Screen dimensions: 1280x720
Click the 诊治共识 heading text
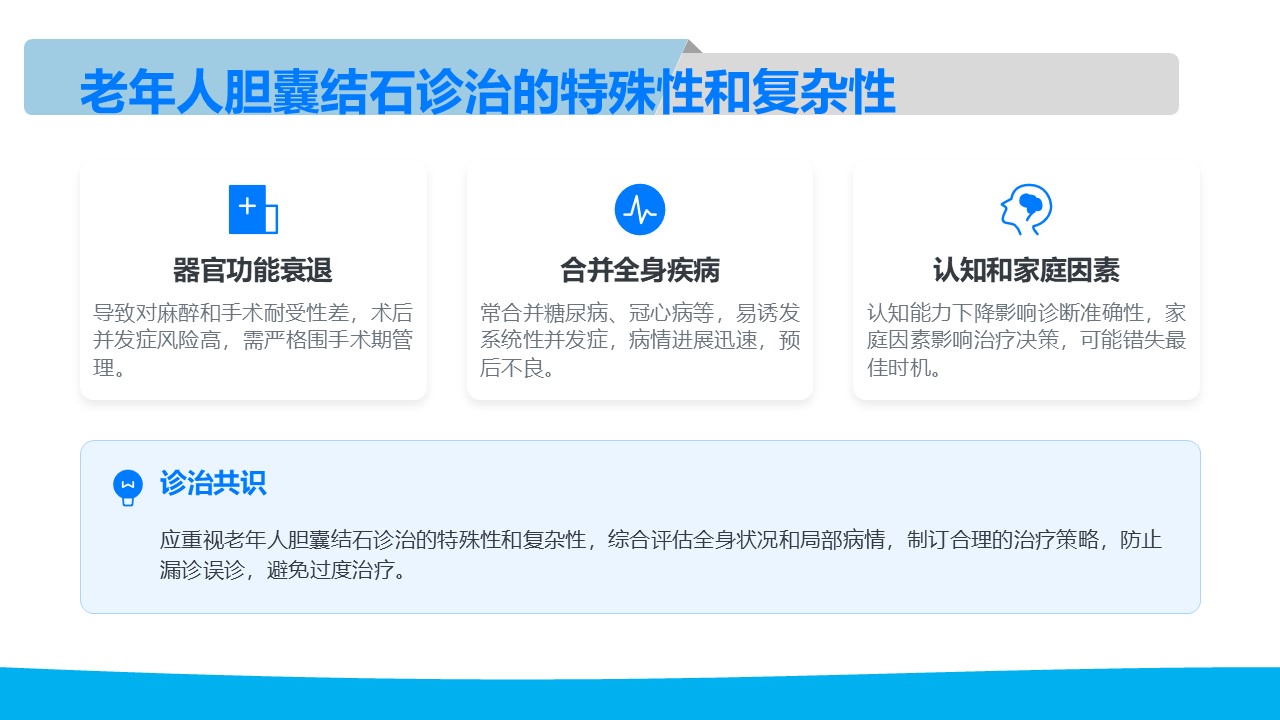(213, 484)
